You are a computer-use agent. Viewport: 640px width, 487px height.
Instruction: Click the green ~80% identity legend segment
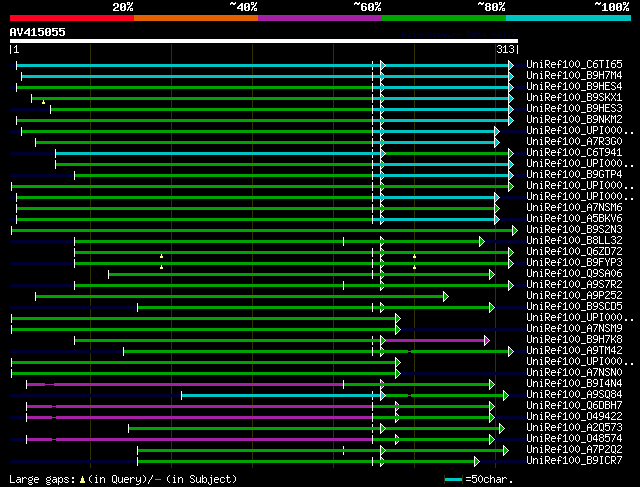tap(444, 18)
